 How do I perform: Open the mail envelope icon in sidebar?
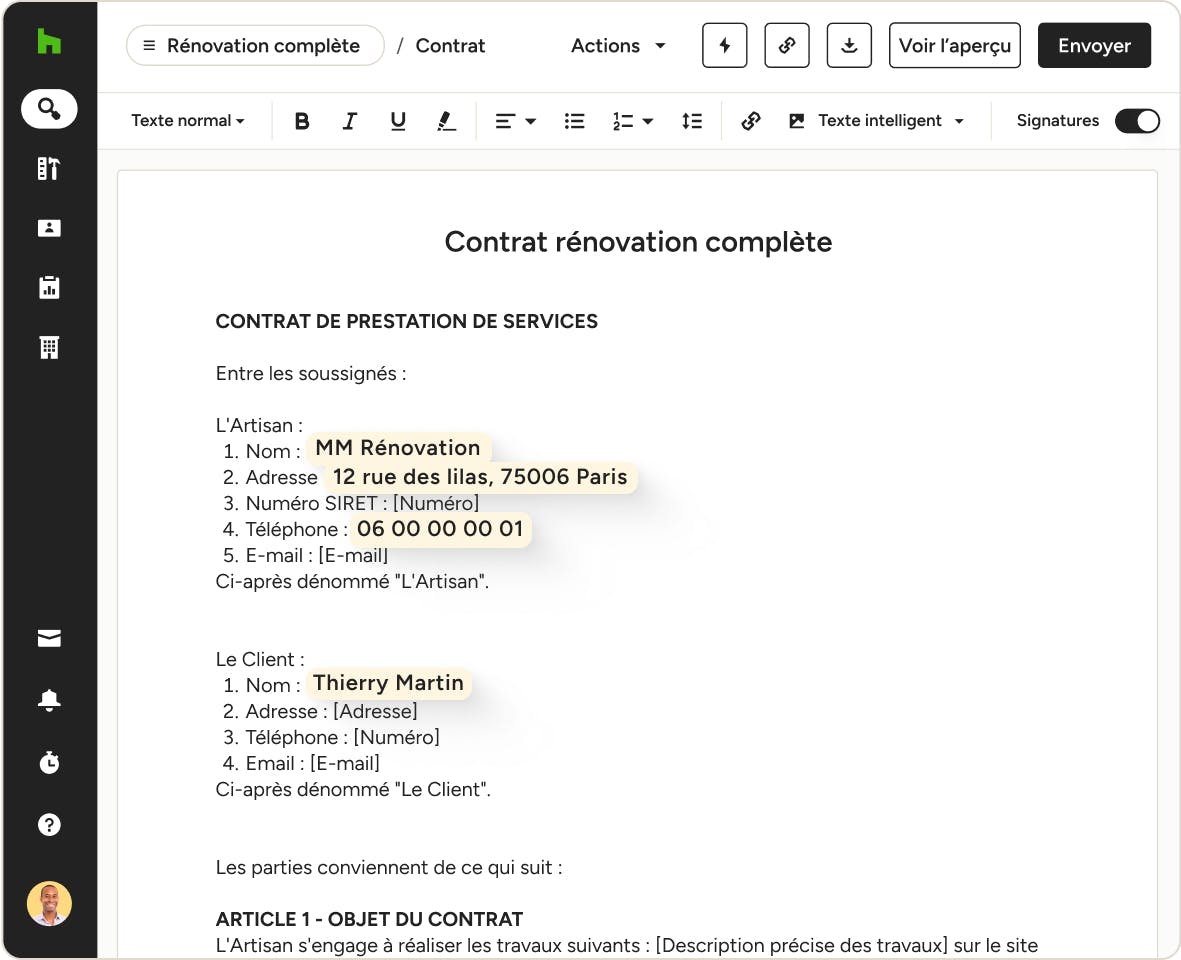(x=49, y=639)
